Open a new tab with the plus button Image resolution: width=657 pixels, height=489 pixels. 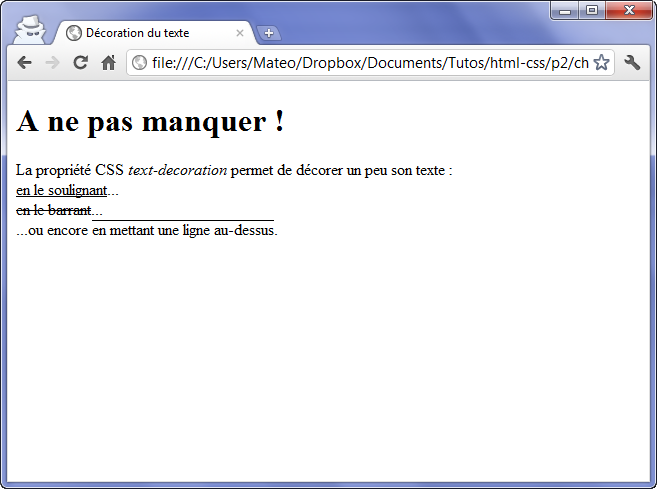(268, 33)
